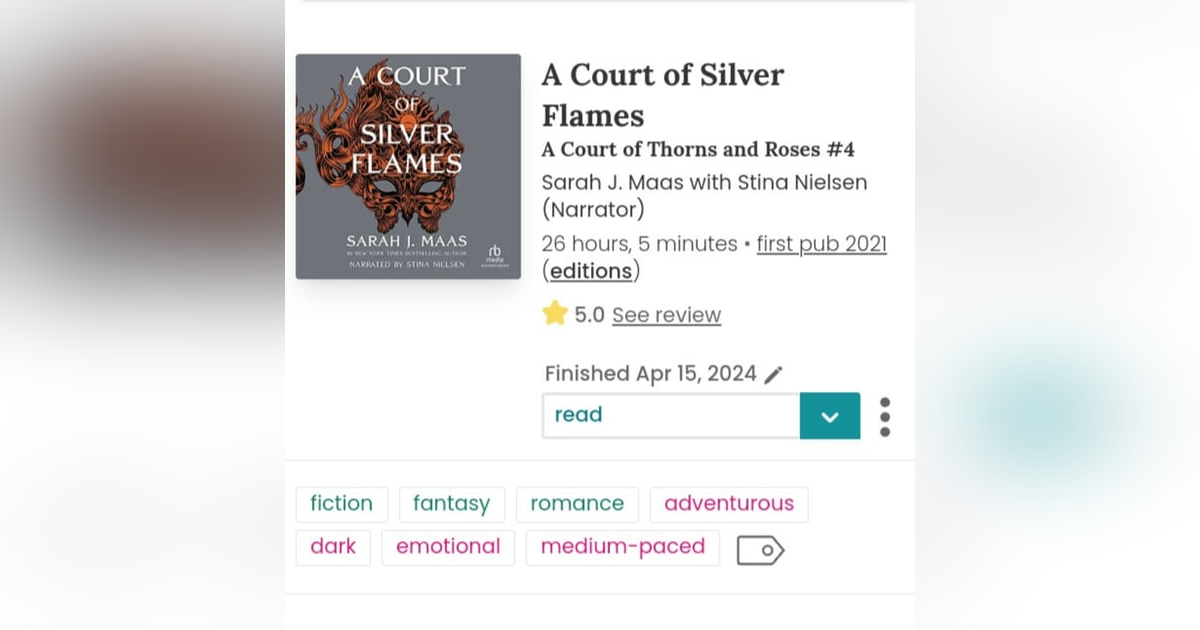Viewport: 1200px width, 630px height.
Task: Click the tag icon below the mood labels
Action: click(x=760, y=549)
